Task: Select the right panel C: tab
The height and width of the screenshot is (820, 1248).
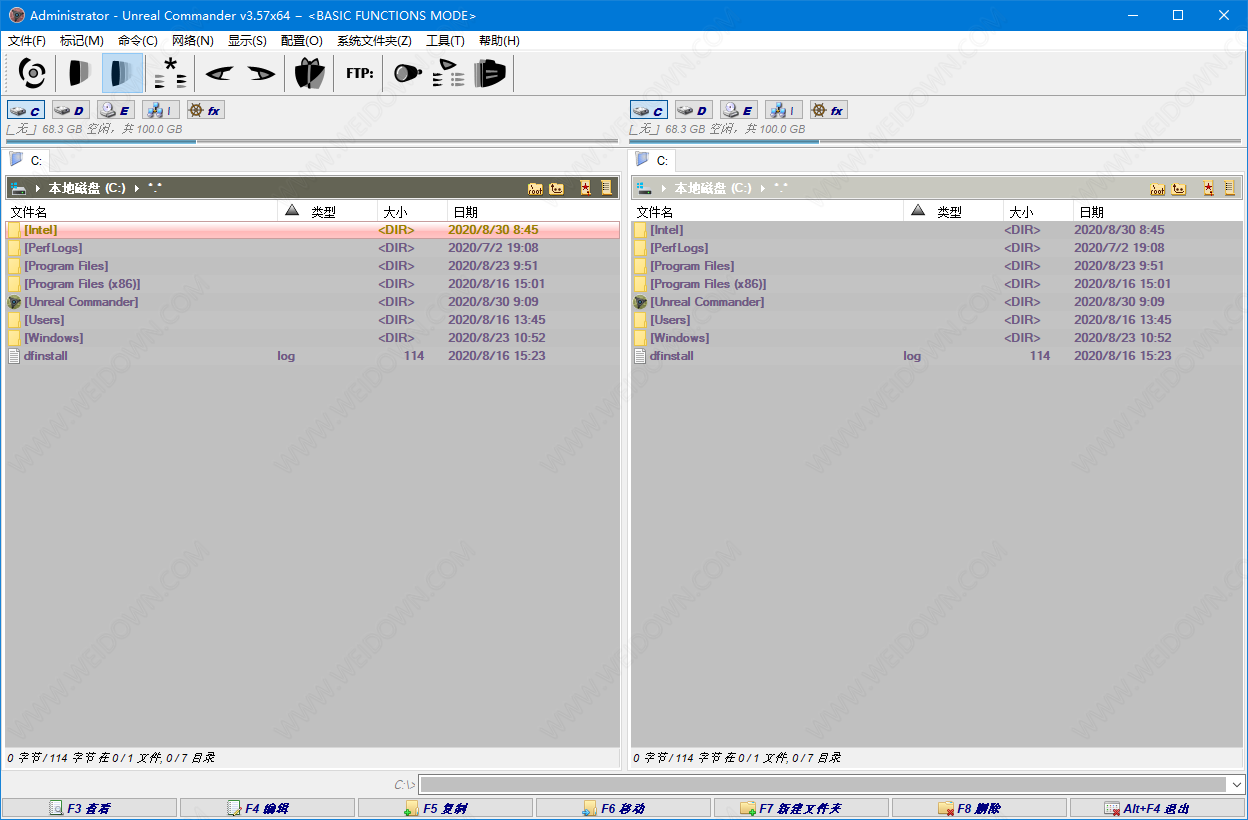Action: [653, 160]
